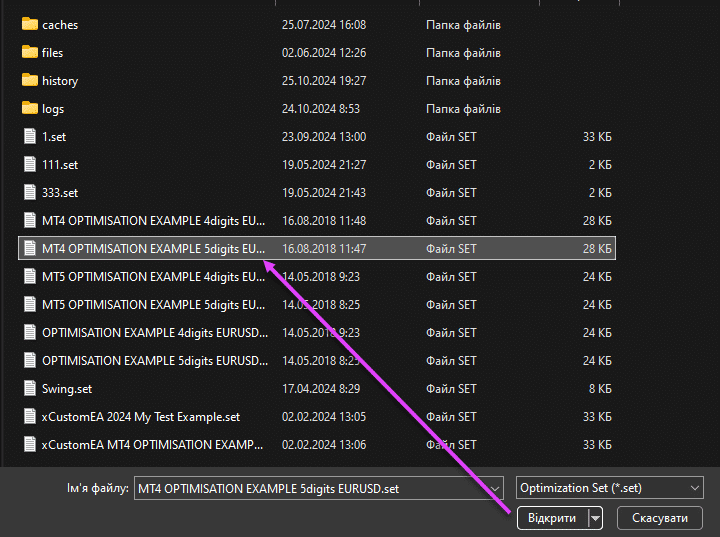The width and height of the screenshot is (720, 537).
Task: Click into the Ім'я файлу text field
Action: pyautogui.click(x=300, y=488)
